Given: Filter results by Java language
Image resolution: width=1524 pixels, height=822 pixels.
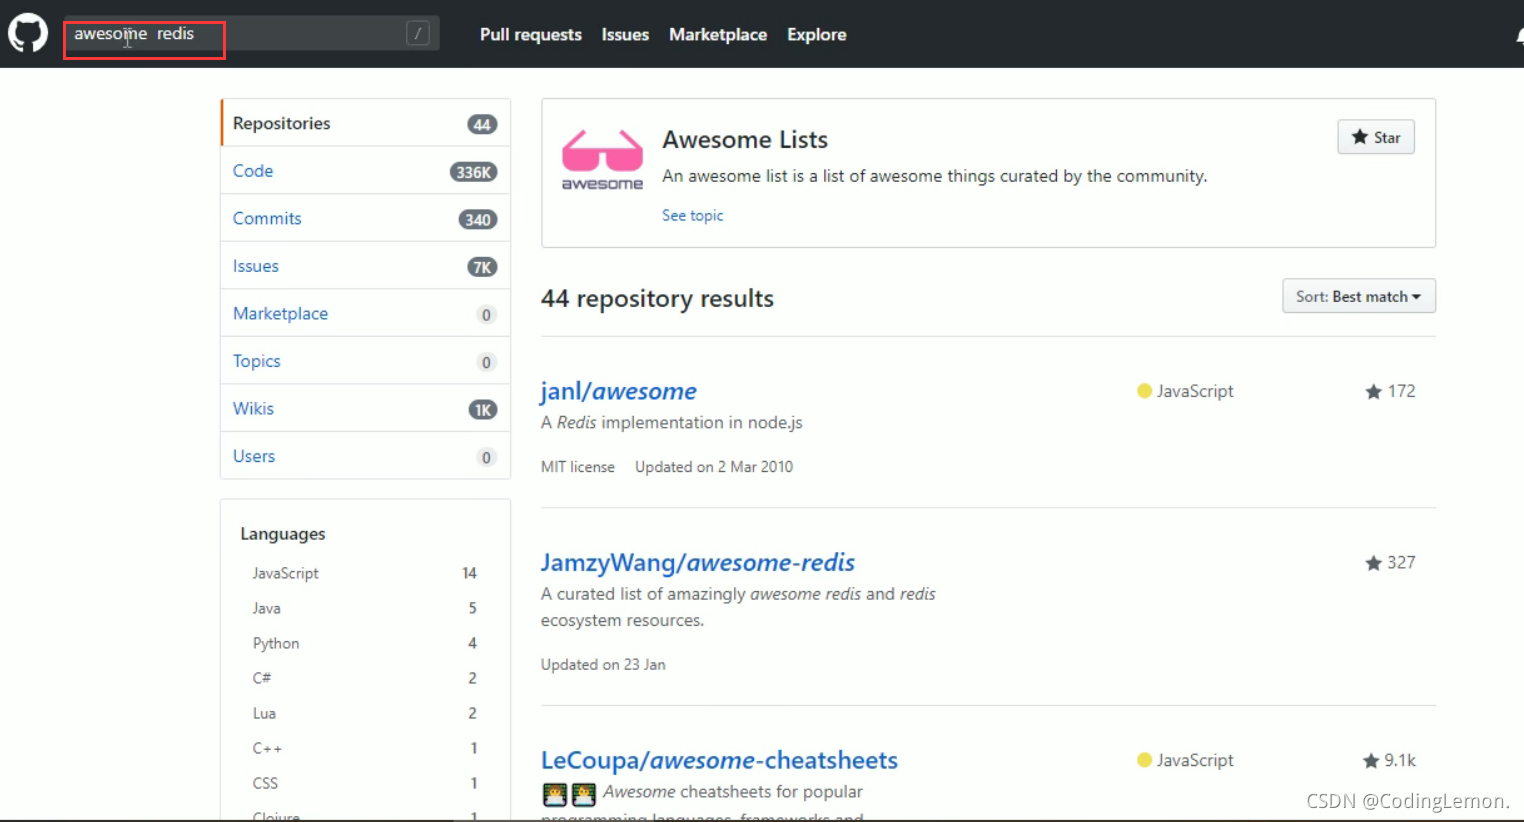Looking at the screenshot, I should click(x=365, y=608).
